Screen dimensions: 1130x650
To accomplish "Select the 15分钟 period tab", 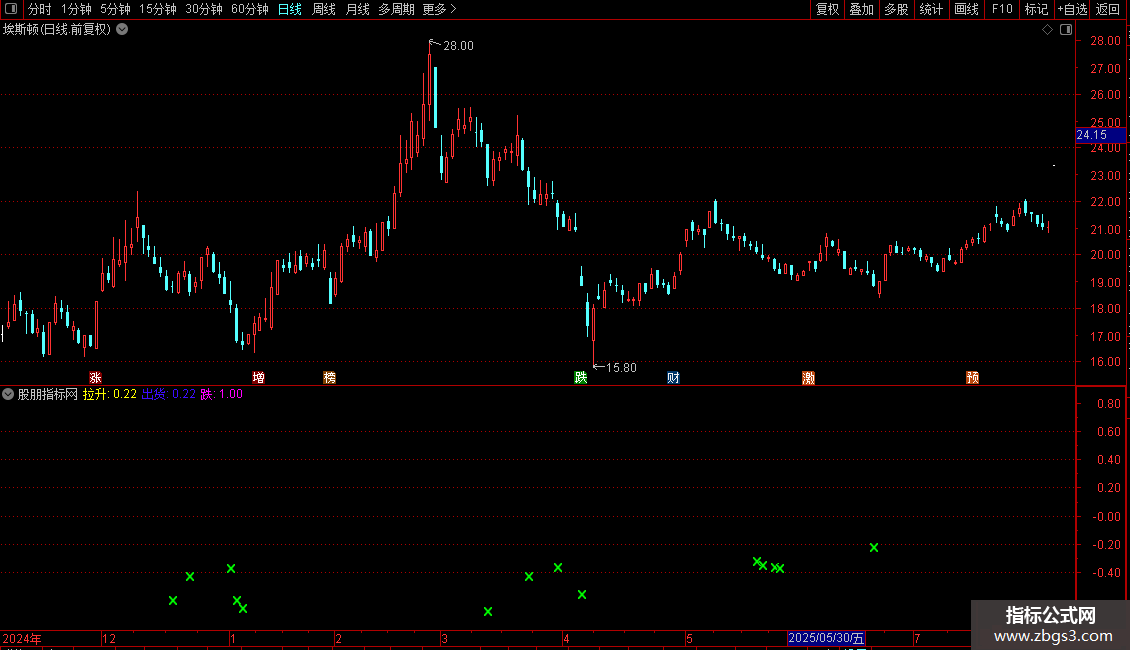I will point(157,9).
